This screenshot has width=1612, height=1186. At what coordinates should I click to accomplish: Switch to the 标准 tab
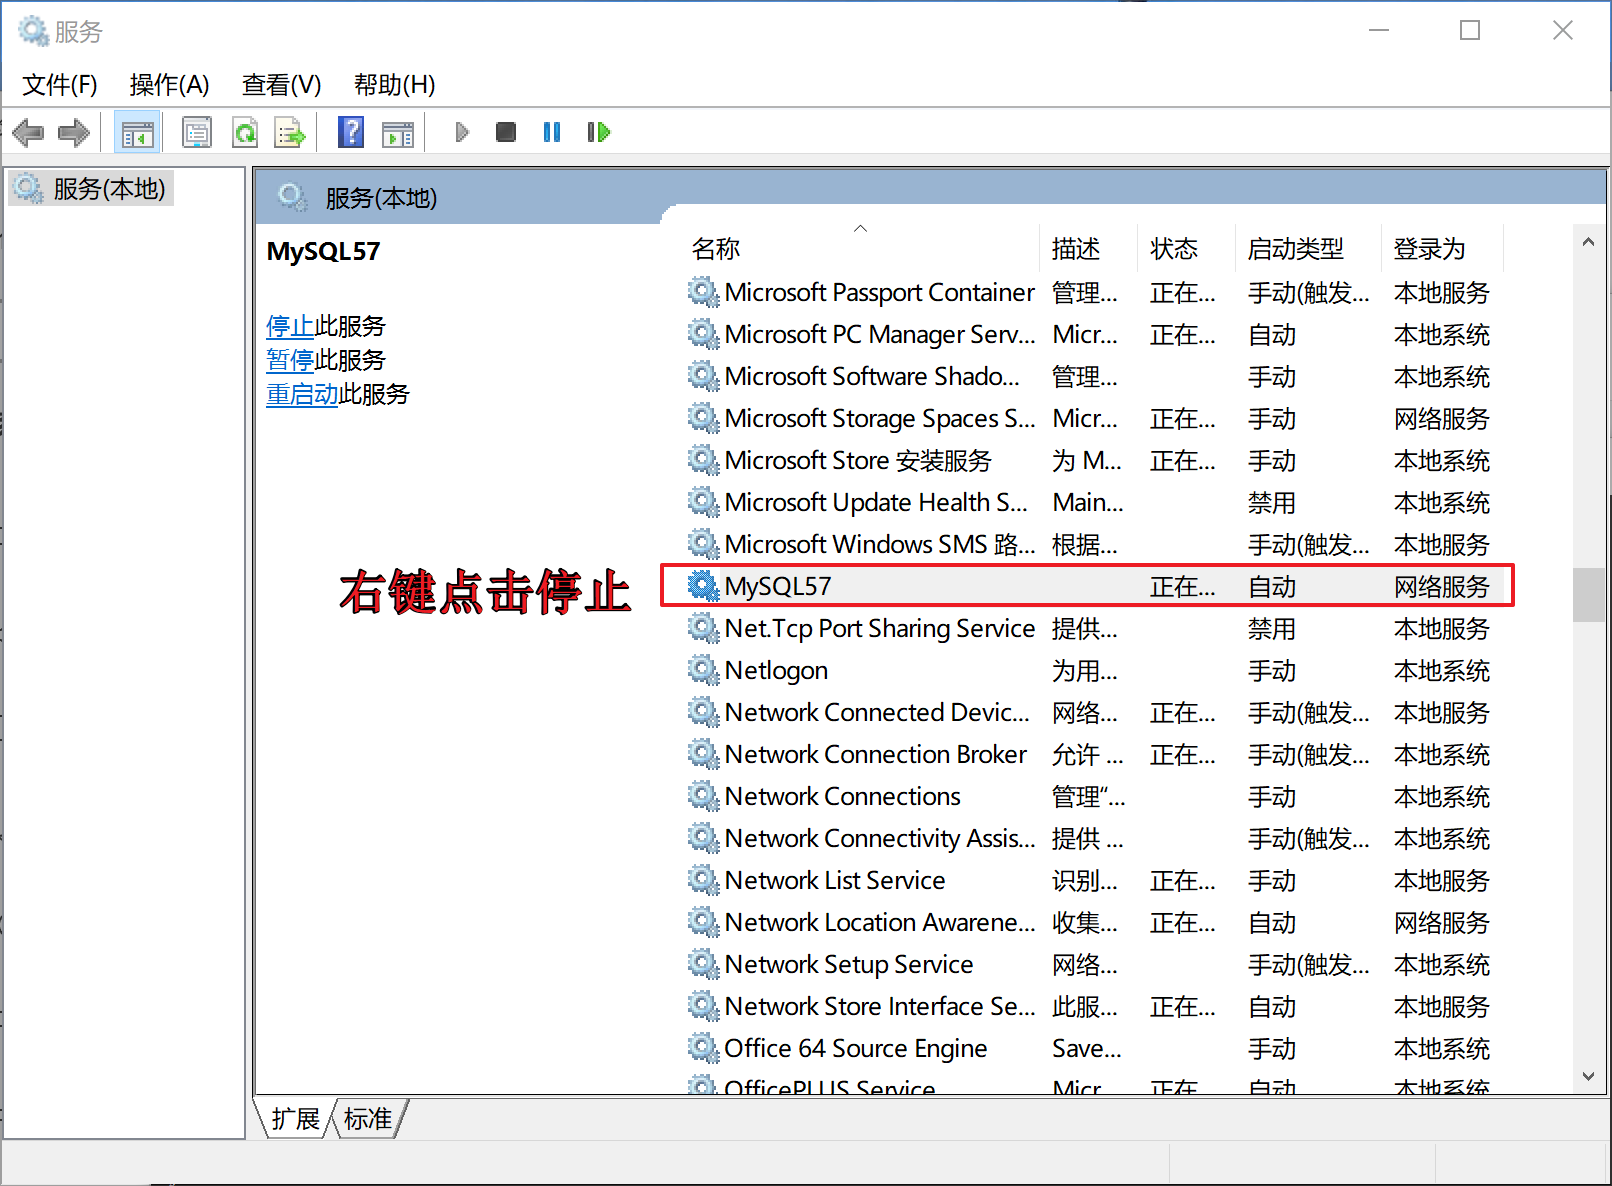tap(368, 1119)
